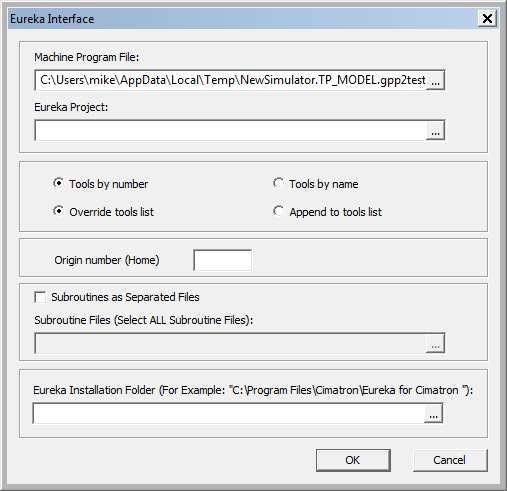The height and width of the screenshot is (491, 507).
Task: Click the Origin number (Home) field
Action: point(223,260)
